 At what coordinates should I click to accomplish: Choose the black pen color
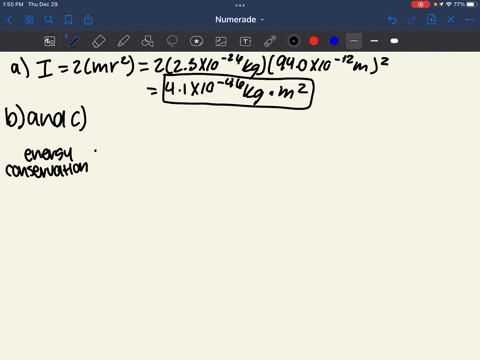[294, 41]
